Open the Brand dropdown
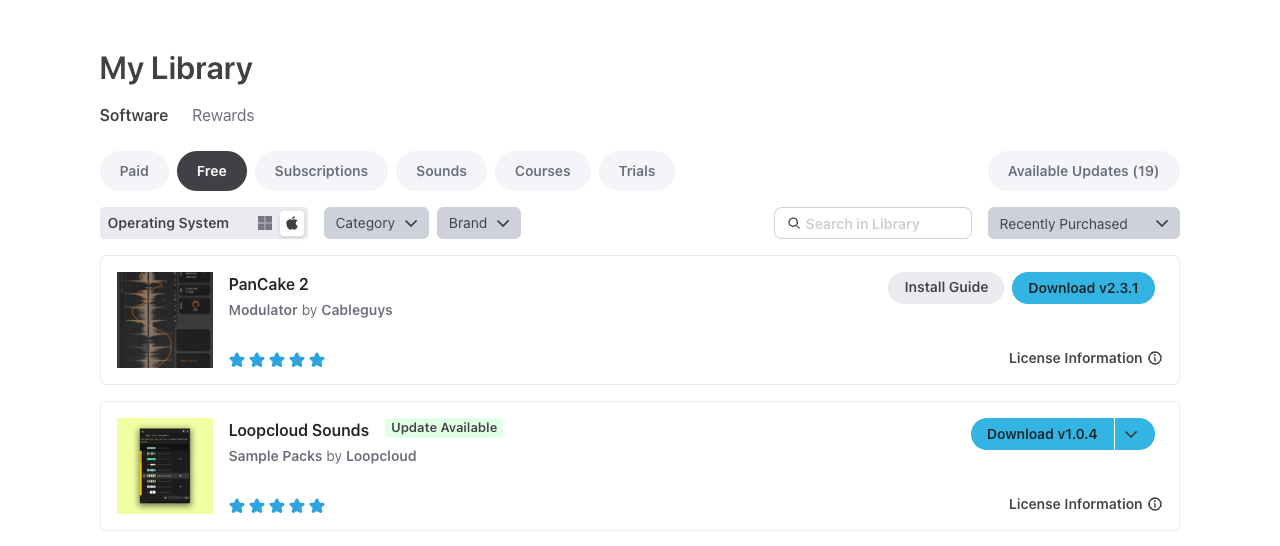 pyautogui.click(x=478, y=223)
